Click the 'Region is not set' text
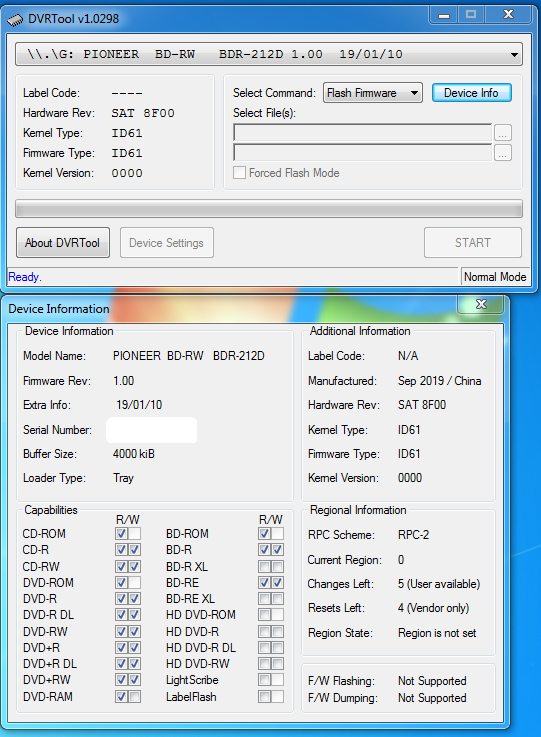Viewport: 541px width, 737px height. click(437, 633)
